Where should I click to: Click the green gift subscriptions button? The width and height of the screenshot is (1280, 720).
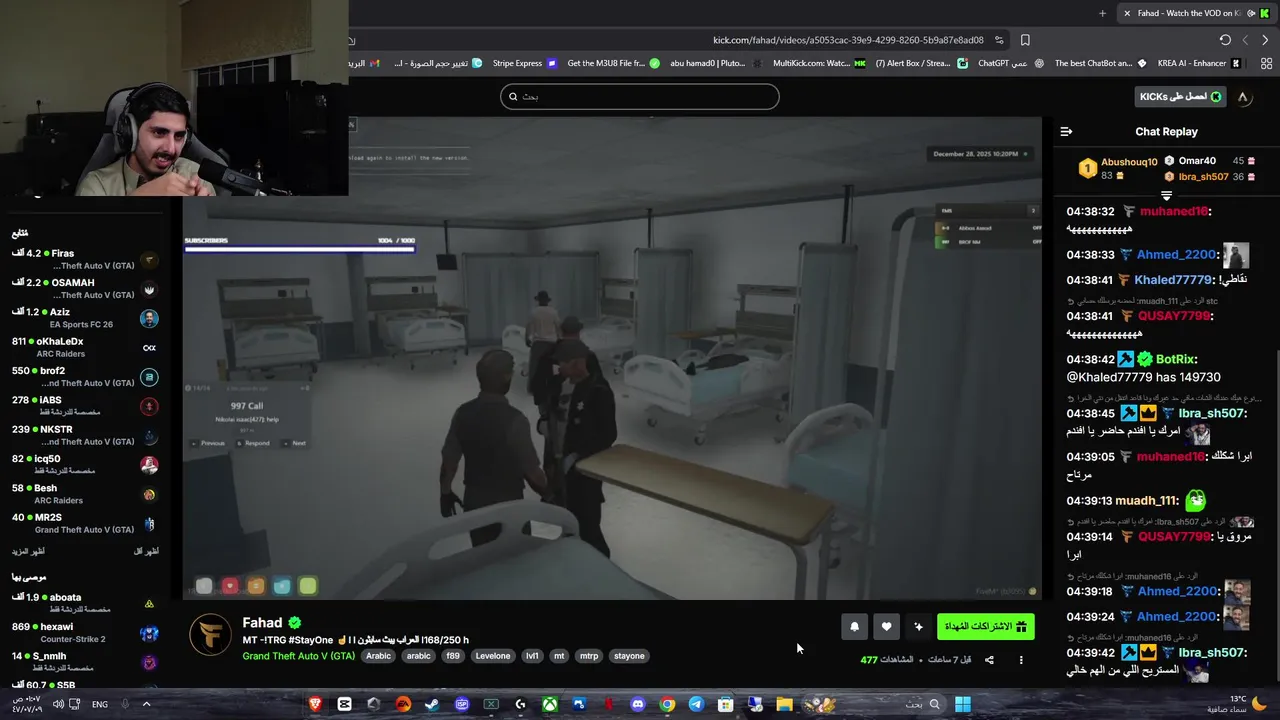click(x=986, y=627)
